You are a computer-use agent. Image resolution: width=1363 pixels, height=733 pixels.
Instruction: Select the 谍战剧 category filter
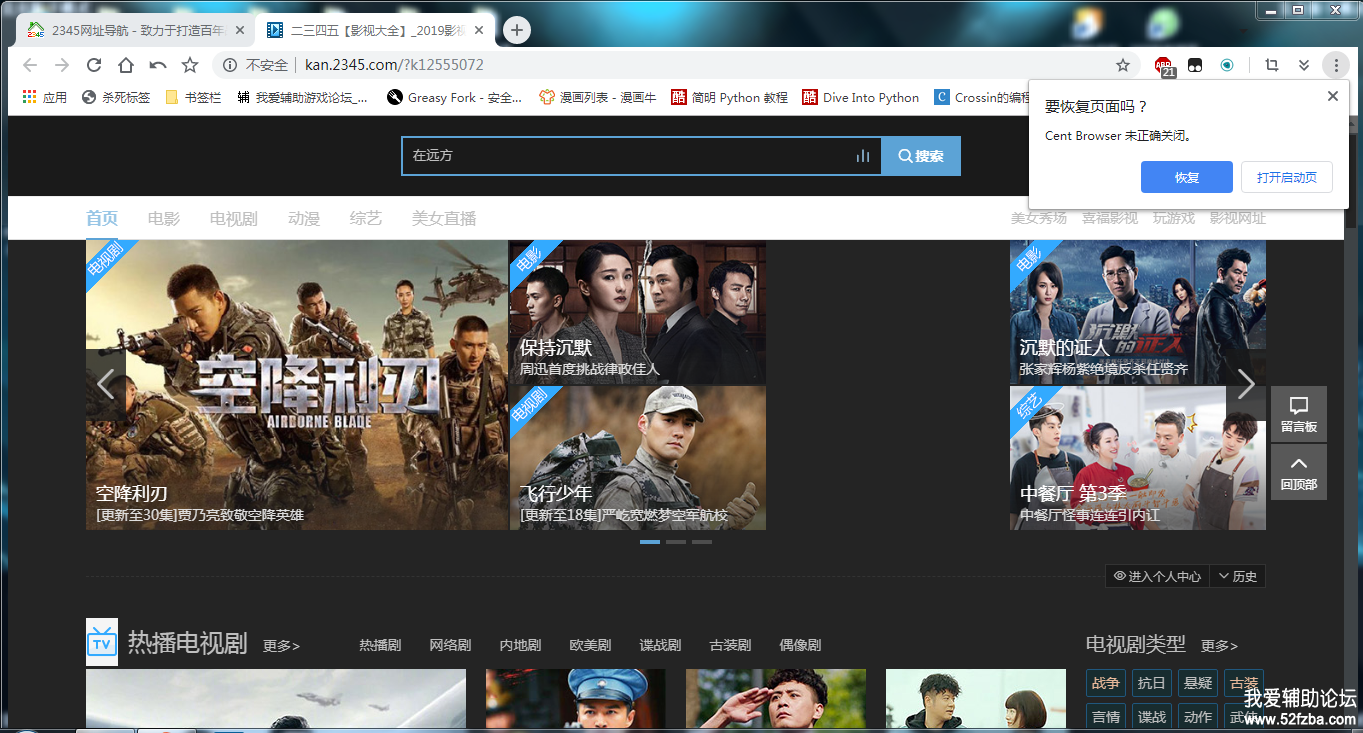pyautogui.click(x=660, y=646)
